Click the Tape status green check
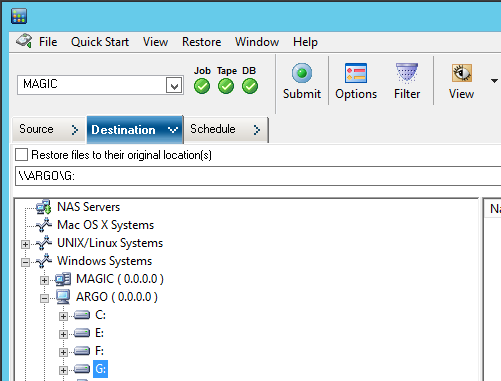The height and width of the screenshot is (381, 501). tap(226, 86)
